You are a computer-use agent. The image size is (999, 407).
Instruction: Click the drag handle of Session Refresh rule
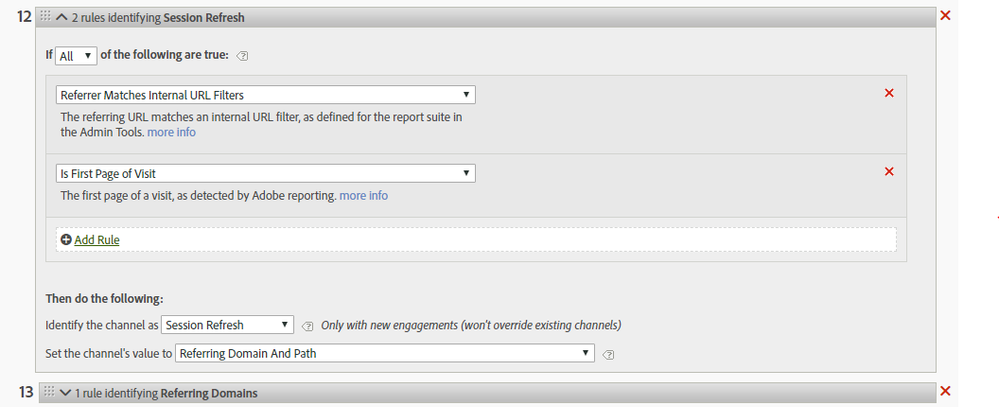(x=45, y=17)
